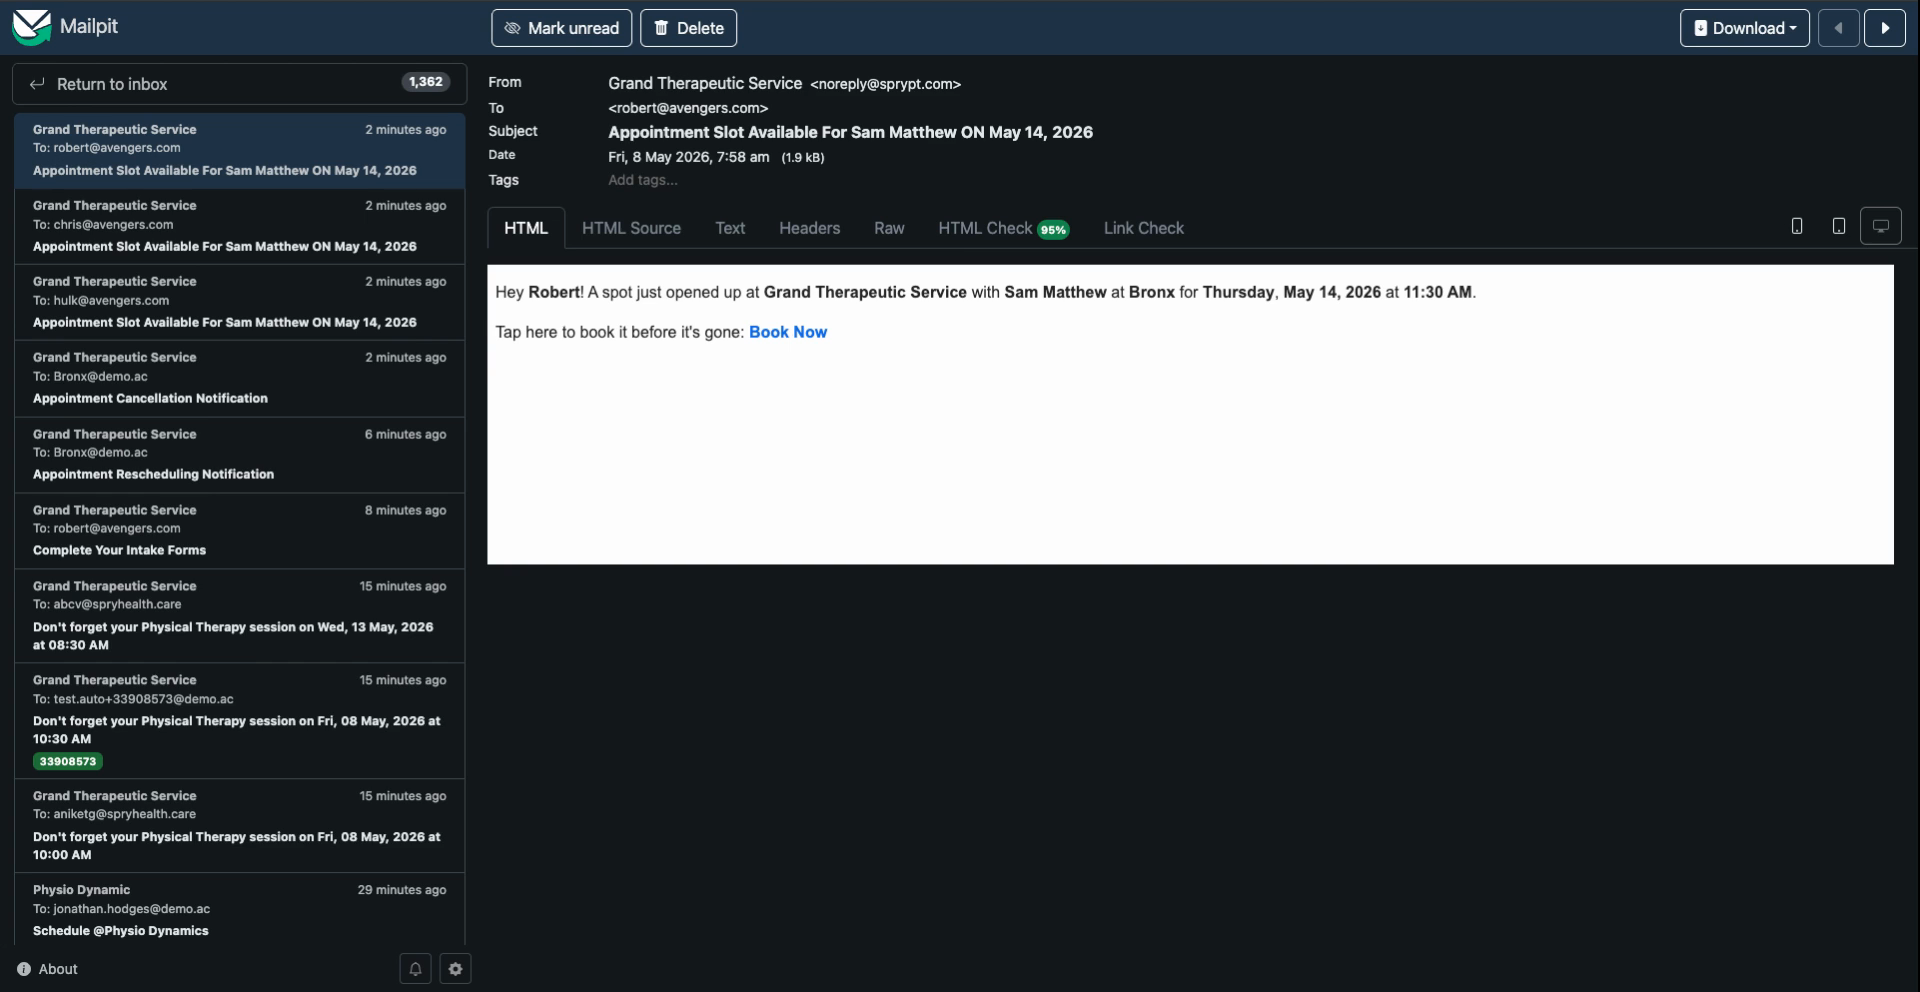Open the Schedule @Physio Dynamics email

coord(239,909)
